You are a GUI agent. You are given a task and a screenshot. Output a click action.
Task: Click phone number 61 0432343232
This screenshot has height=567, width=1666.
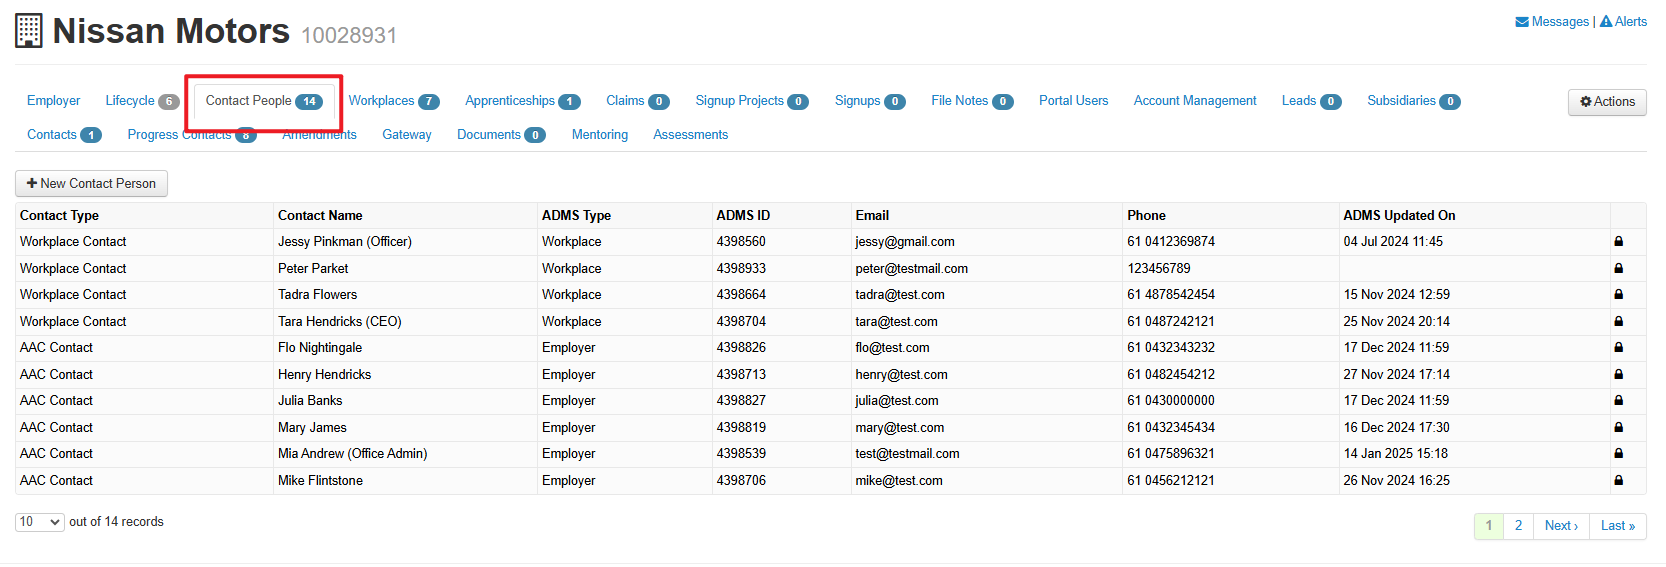tap(1171, 347)
